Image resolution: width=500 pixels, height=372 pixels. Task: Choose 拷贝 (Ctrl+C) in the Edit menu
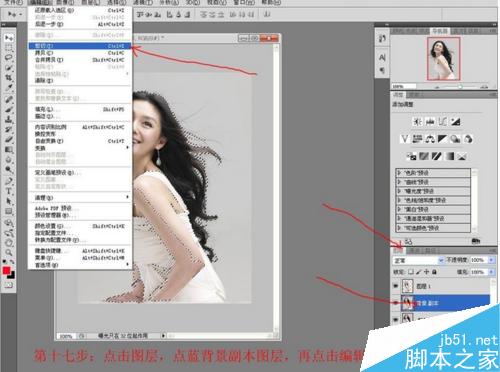pos(80,53)
